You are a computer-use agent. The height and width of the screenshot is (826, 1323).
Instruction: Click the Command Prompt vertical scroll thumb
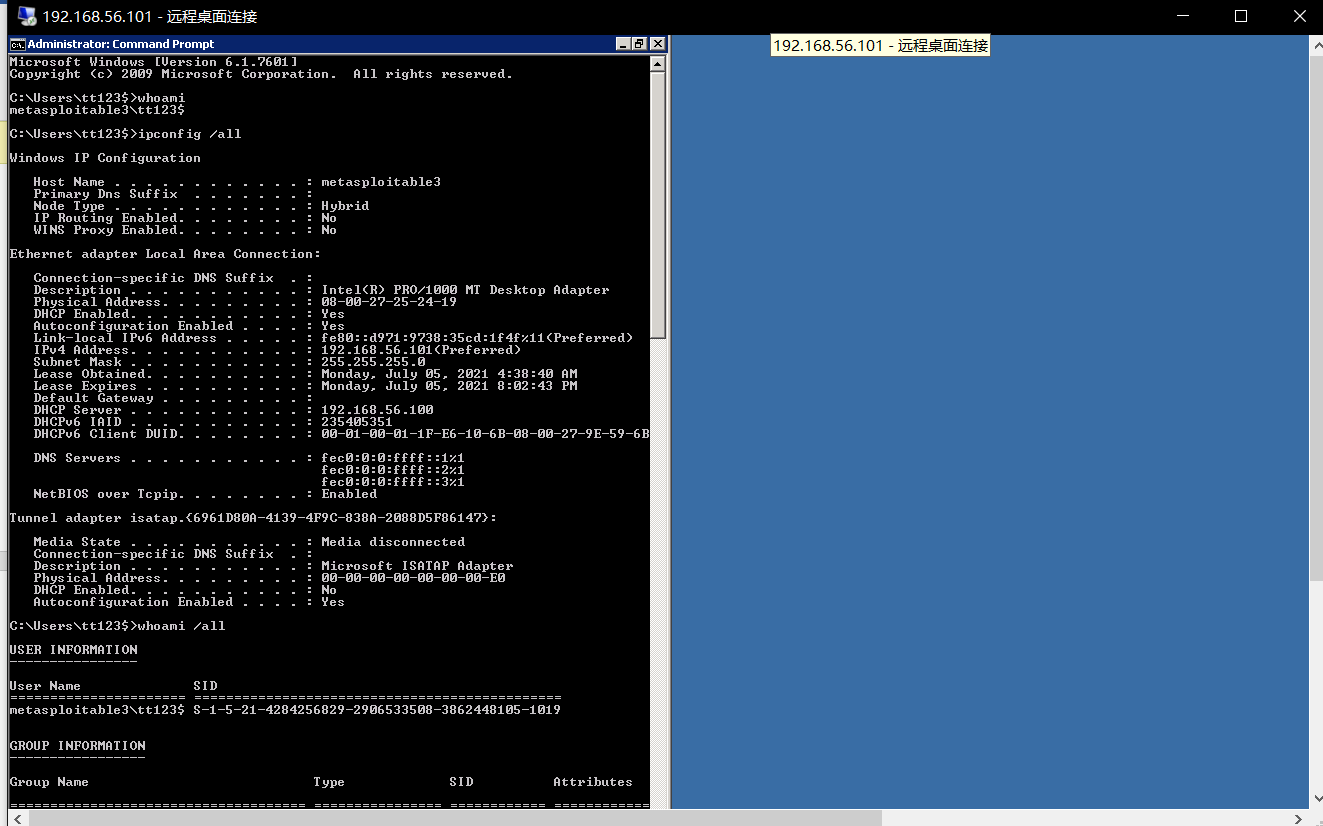pyautogui.click(x=657, y=205)
